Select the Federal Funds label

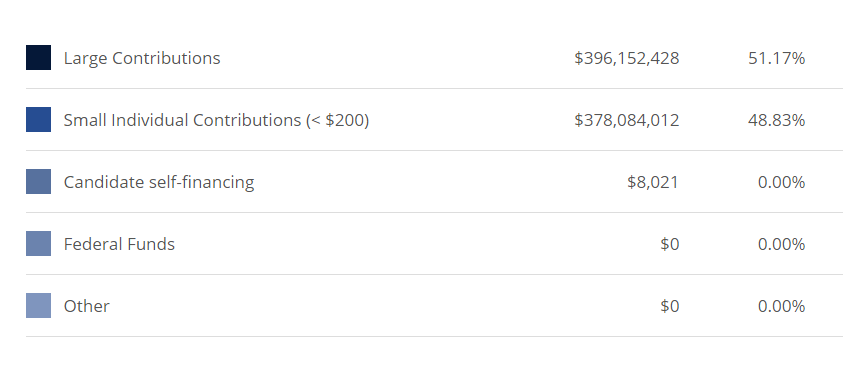click(x=119, y=244)
